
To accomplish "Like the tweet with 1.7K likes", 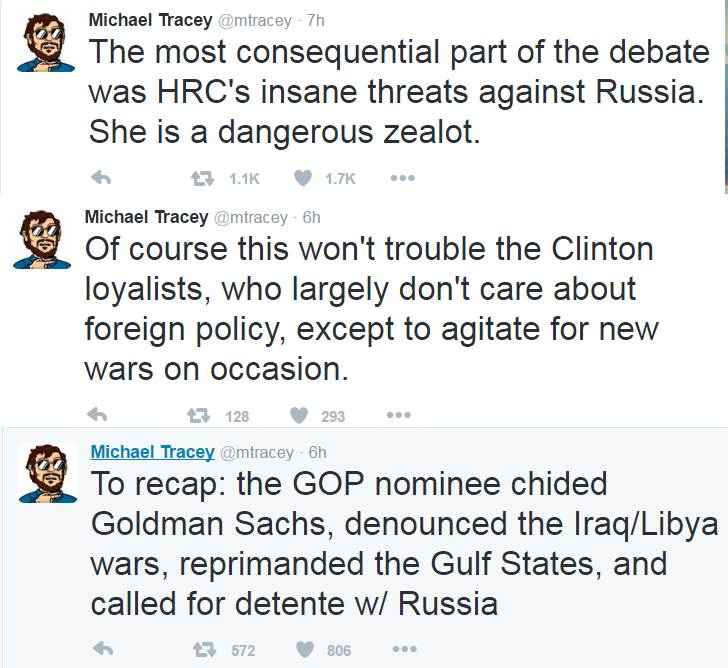I will [304, 179].
